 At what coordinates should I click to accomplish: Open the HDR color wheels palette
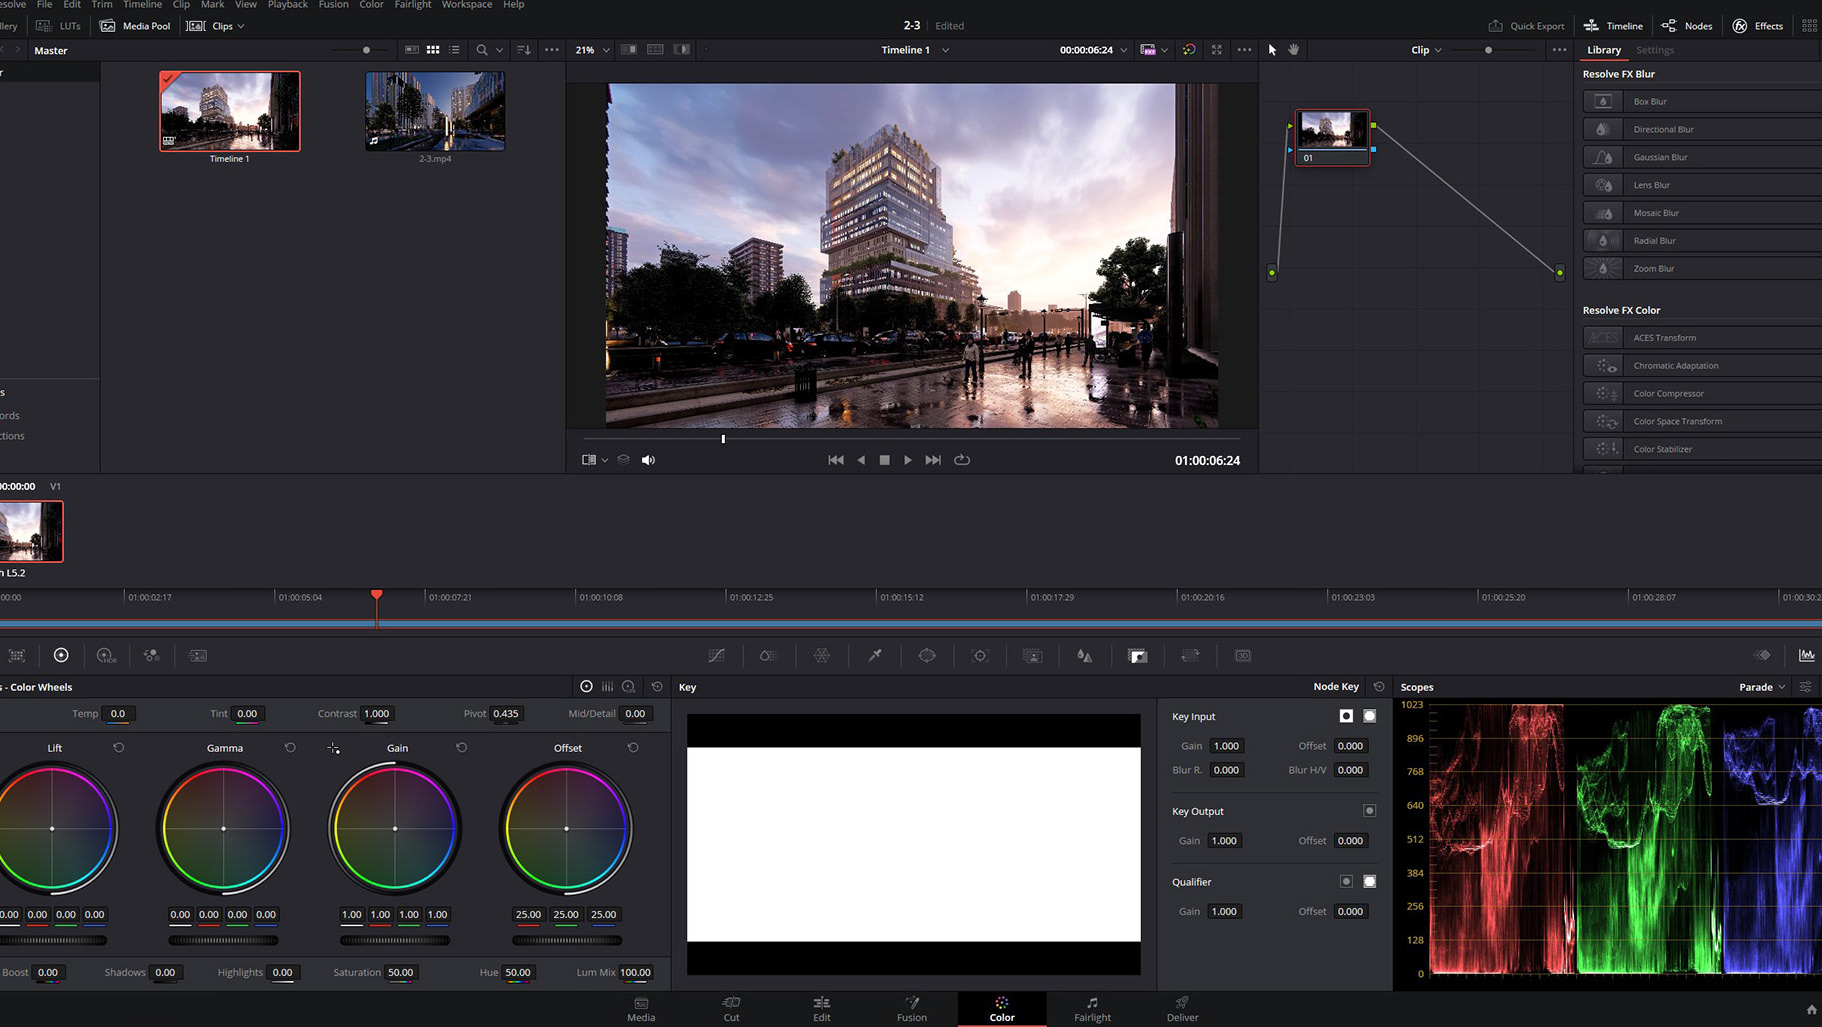click(105, 656)
